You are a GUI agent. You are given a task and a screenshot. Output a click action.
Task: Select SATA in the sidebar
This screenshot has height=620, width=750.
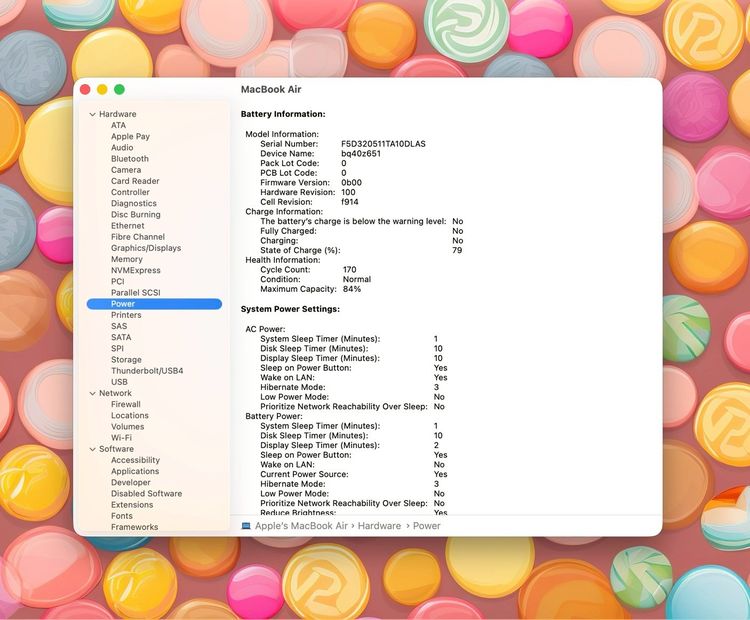121,337
